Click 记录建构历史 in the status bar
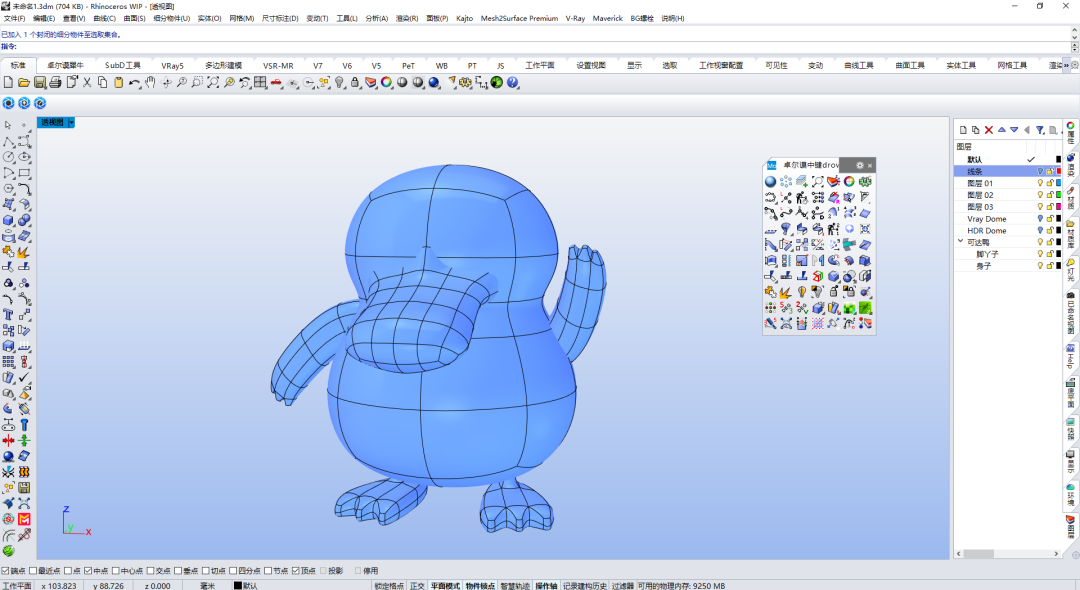This screenshot has height=590, width=1080. 585,586
